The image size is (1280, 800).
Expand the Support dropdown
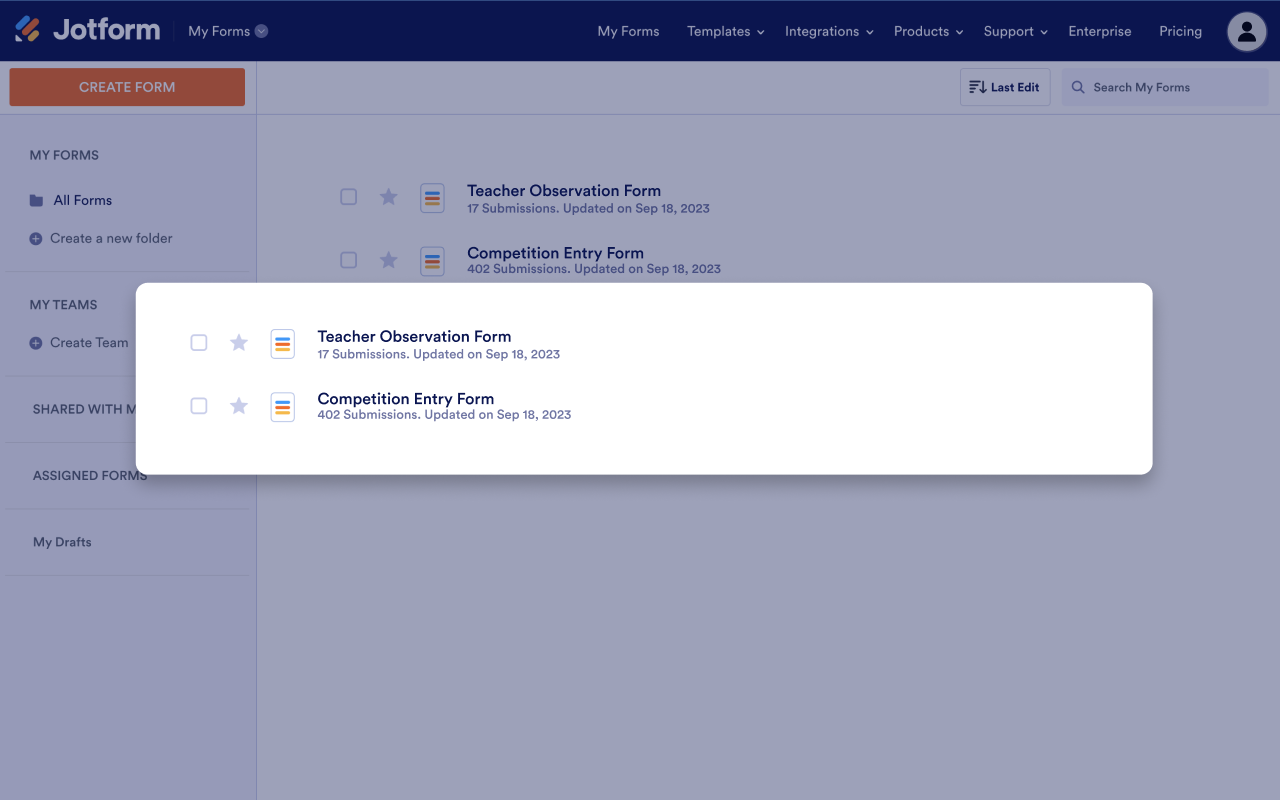click(x=1015, y=31)
